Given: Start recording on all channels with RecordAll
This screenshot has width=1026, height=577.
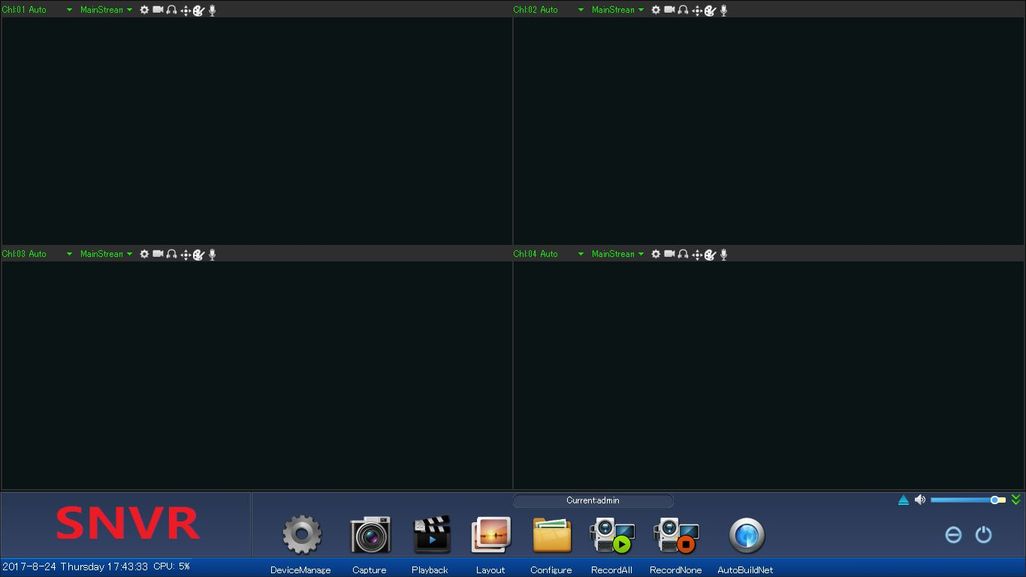Looking at the screenshot, I should click(x=611, y=535).
